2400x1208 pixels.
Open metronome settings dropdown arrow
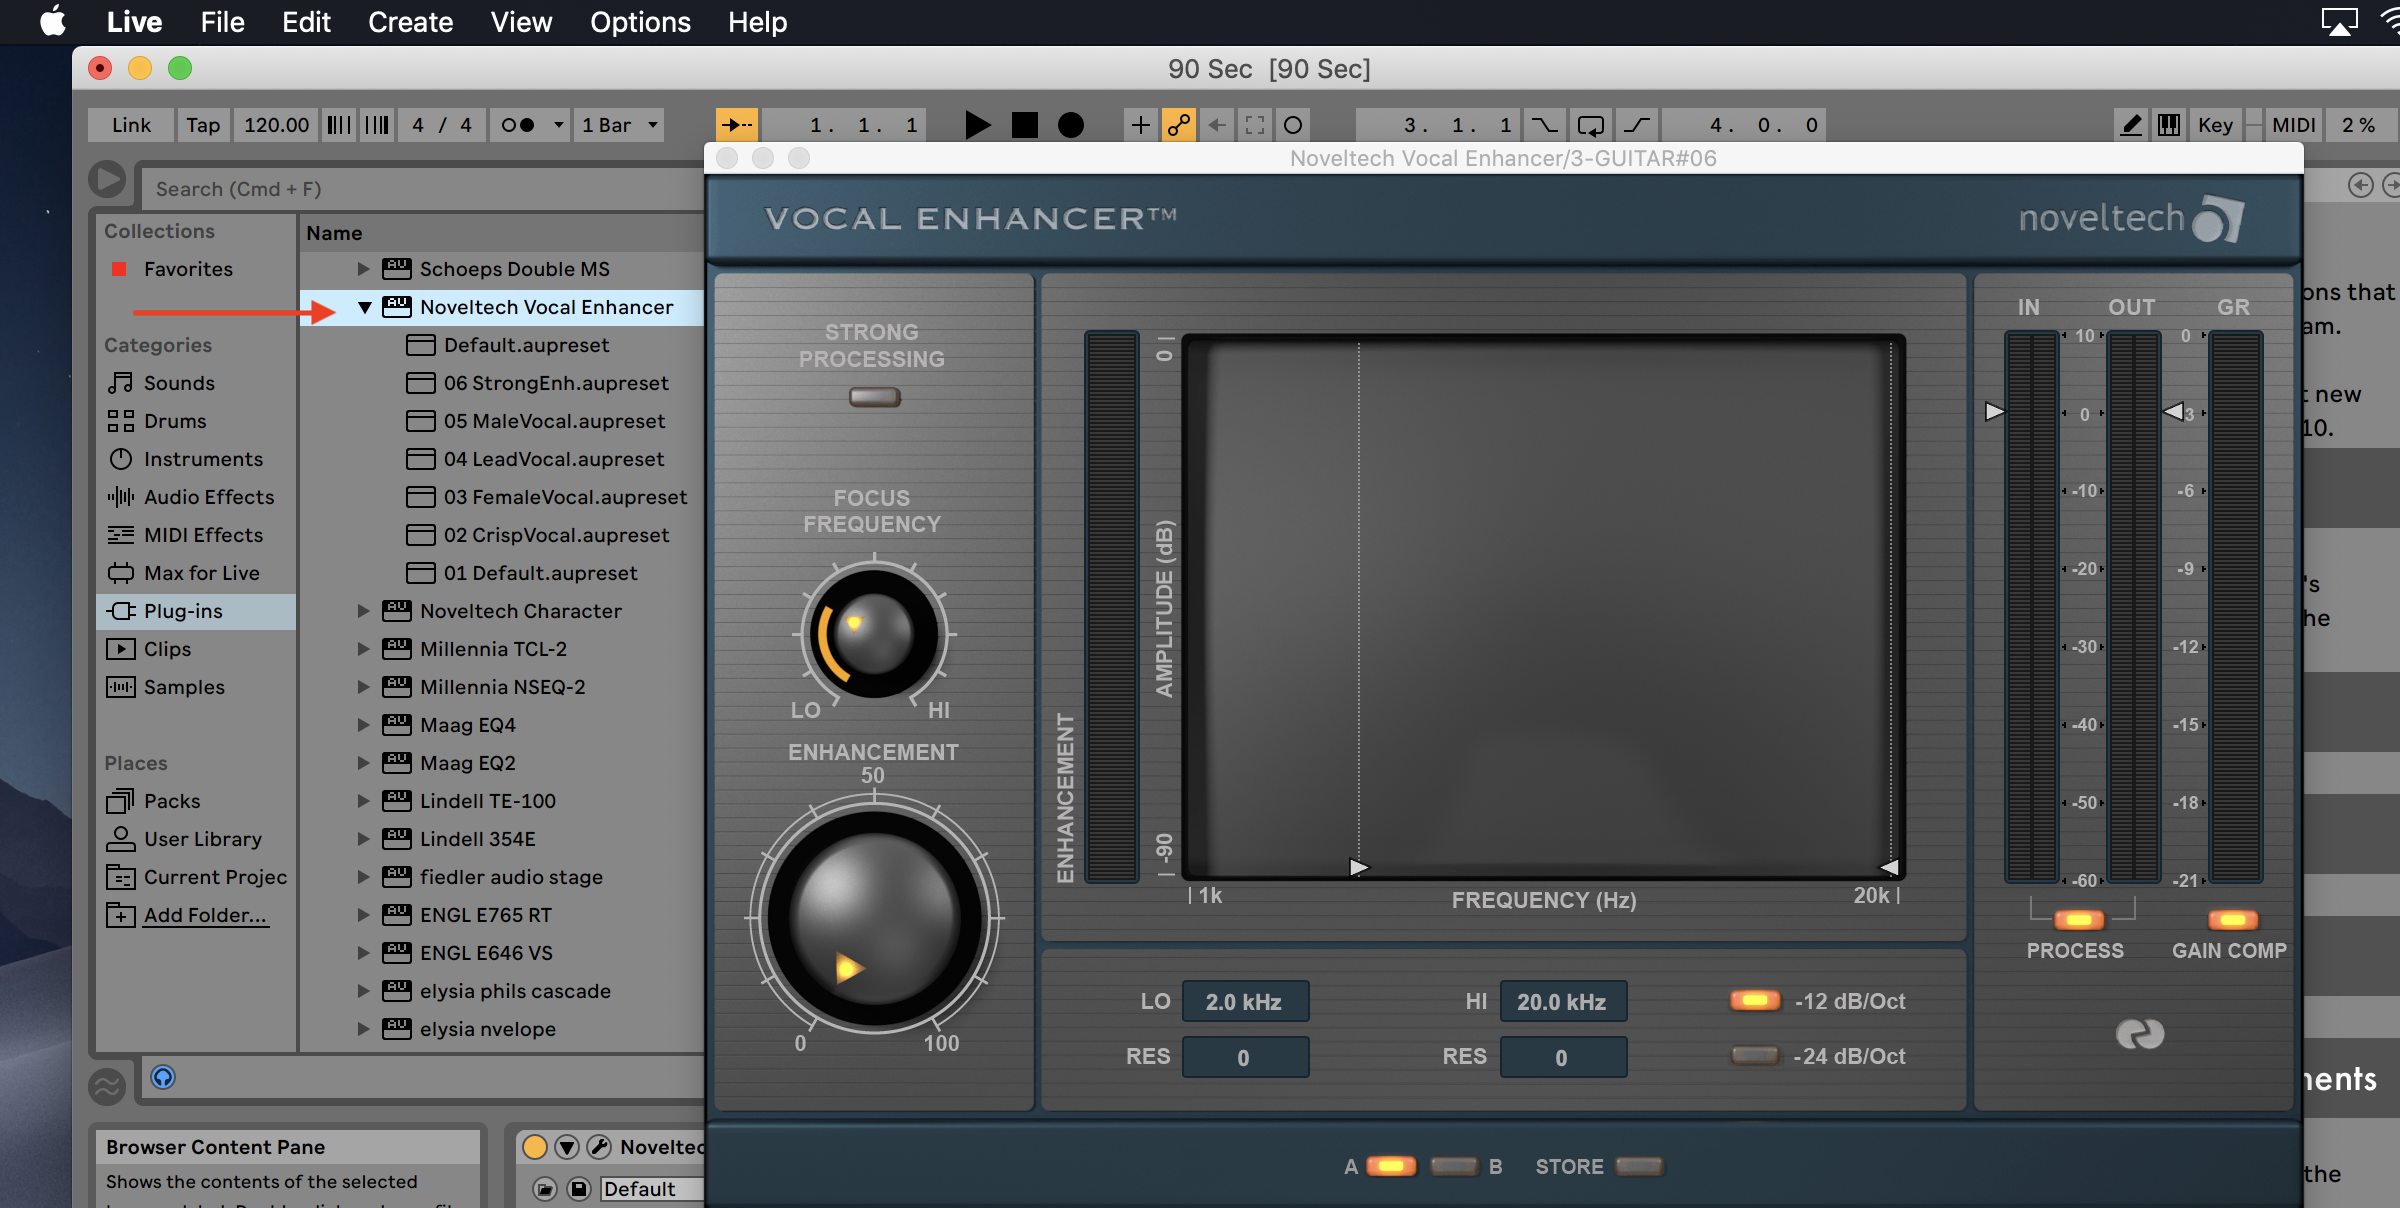pos(558,125)
